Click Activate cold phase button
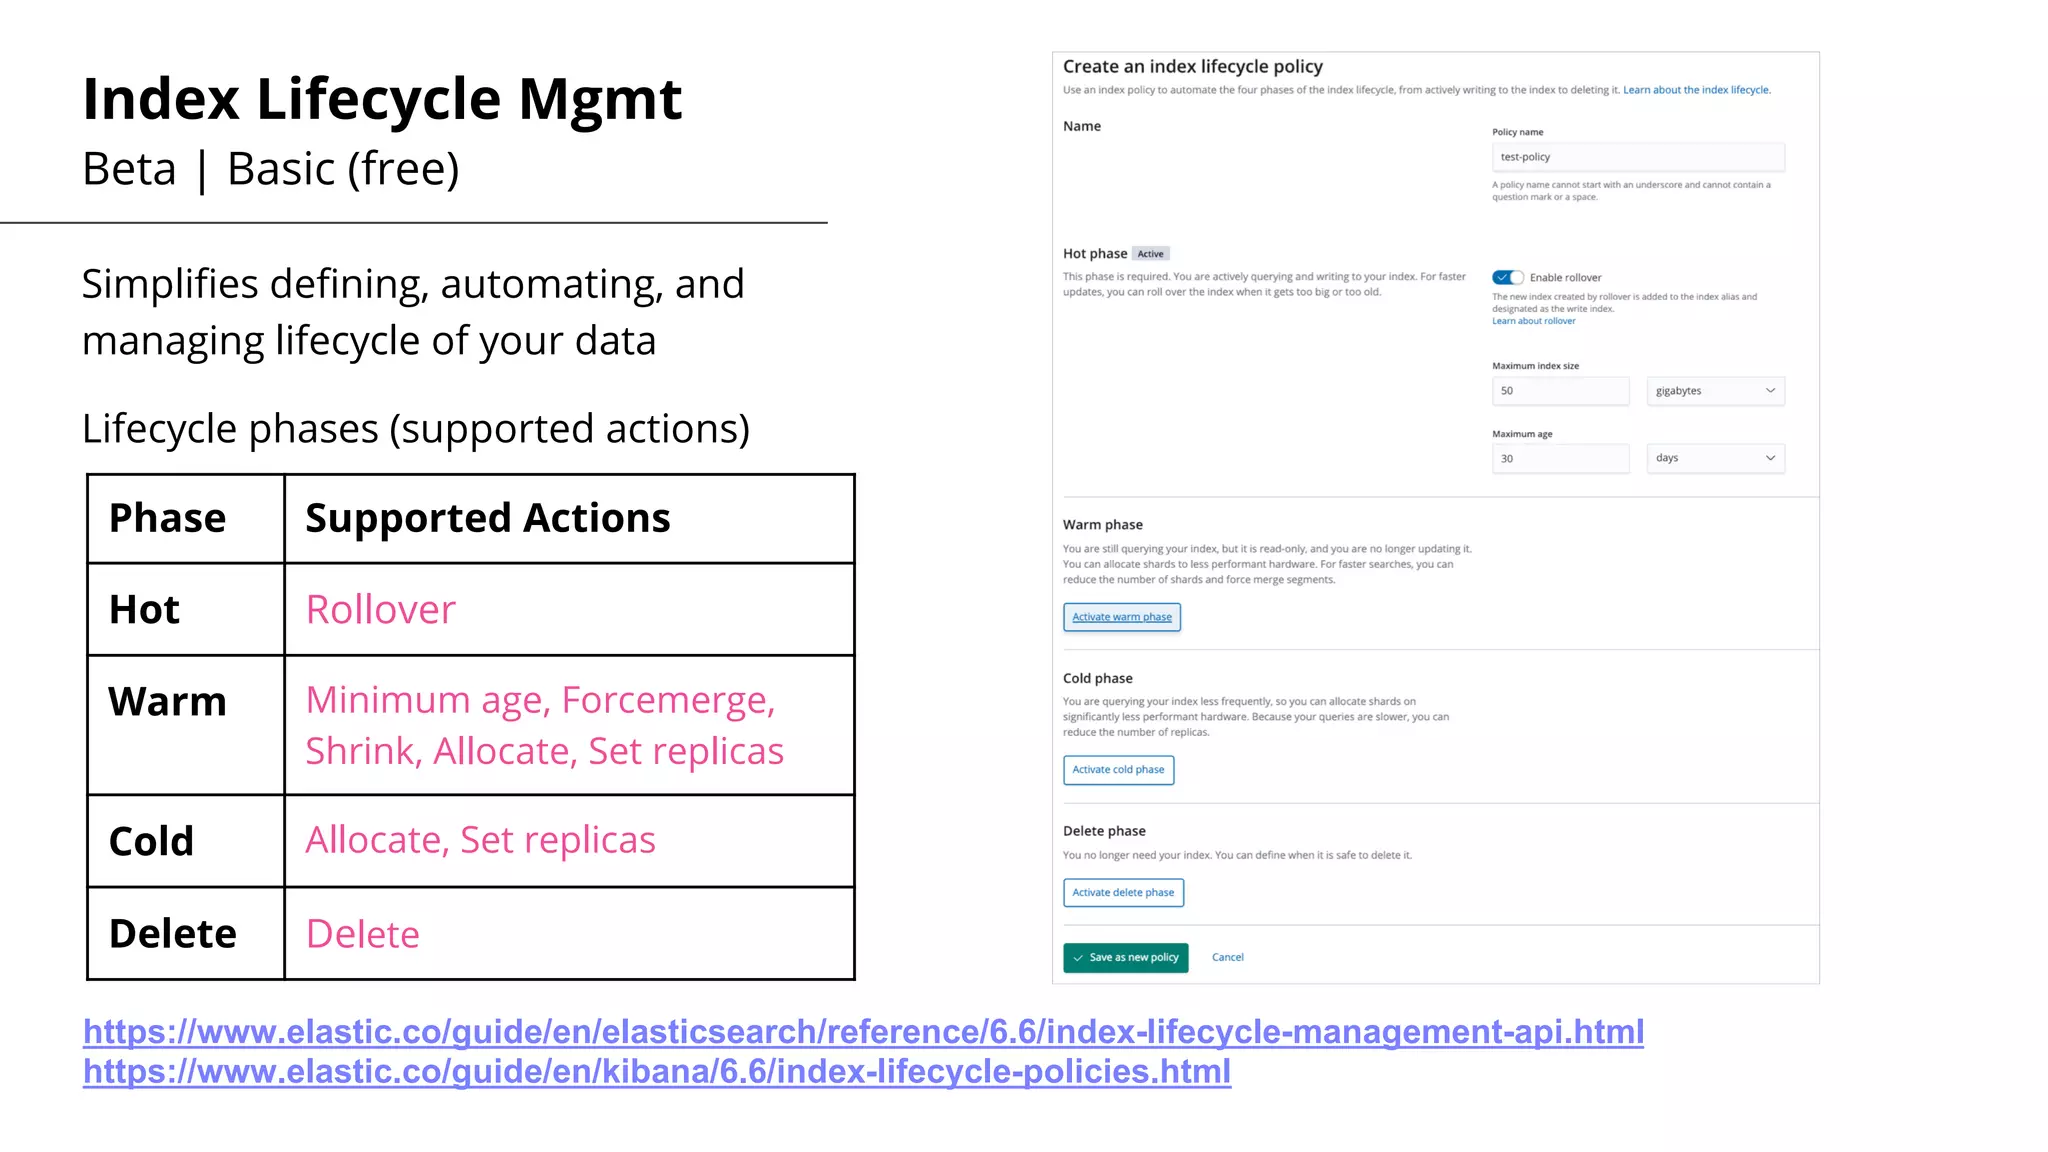 [x=1118, y=770]
